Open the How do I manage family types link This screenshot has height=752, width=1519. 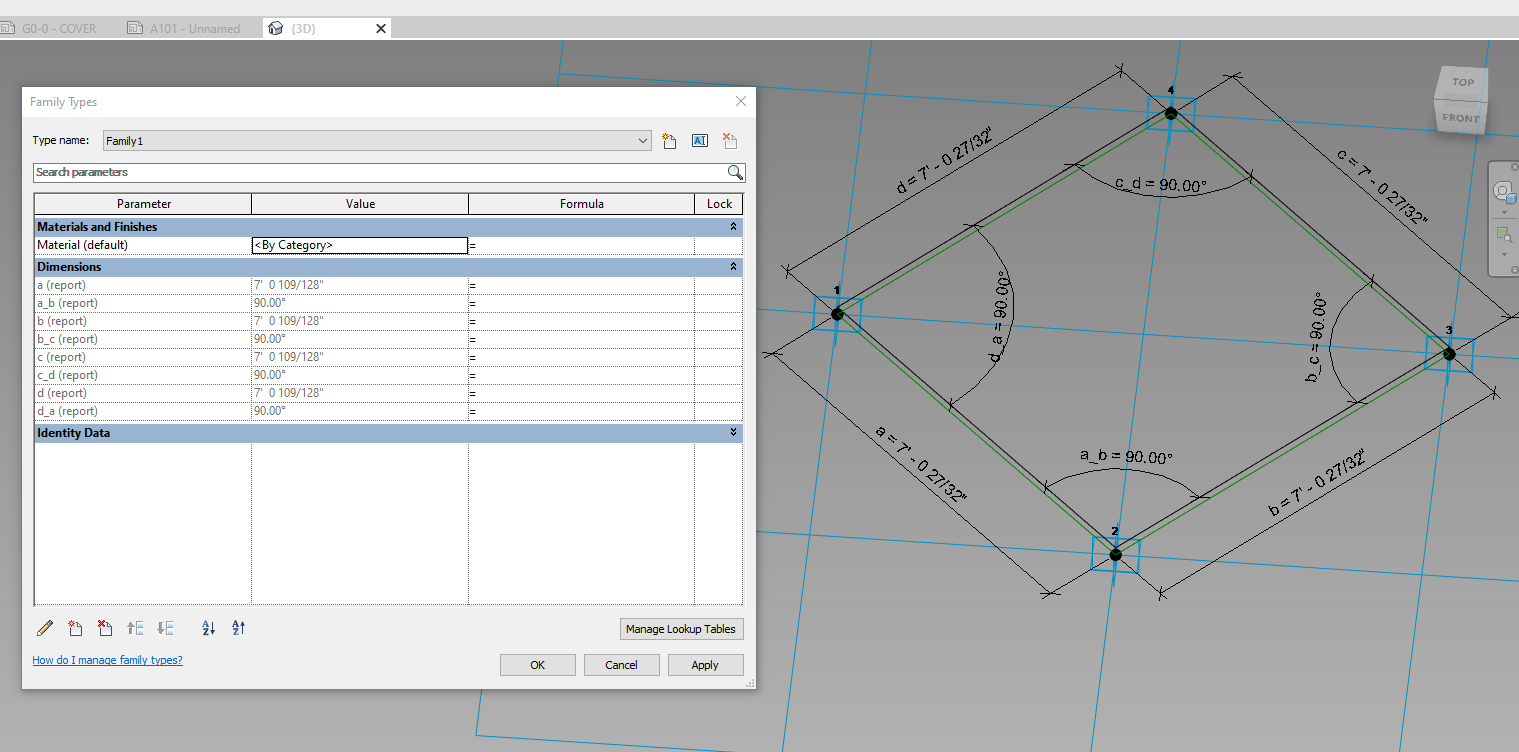click(x=107, y=660)
